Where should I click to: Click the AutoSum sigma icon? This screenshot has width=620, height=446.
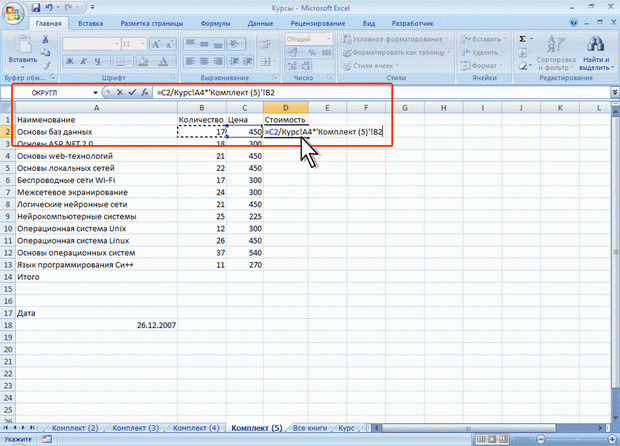click(x=522, y=39)
